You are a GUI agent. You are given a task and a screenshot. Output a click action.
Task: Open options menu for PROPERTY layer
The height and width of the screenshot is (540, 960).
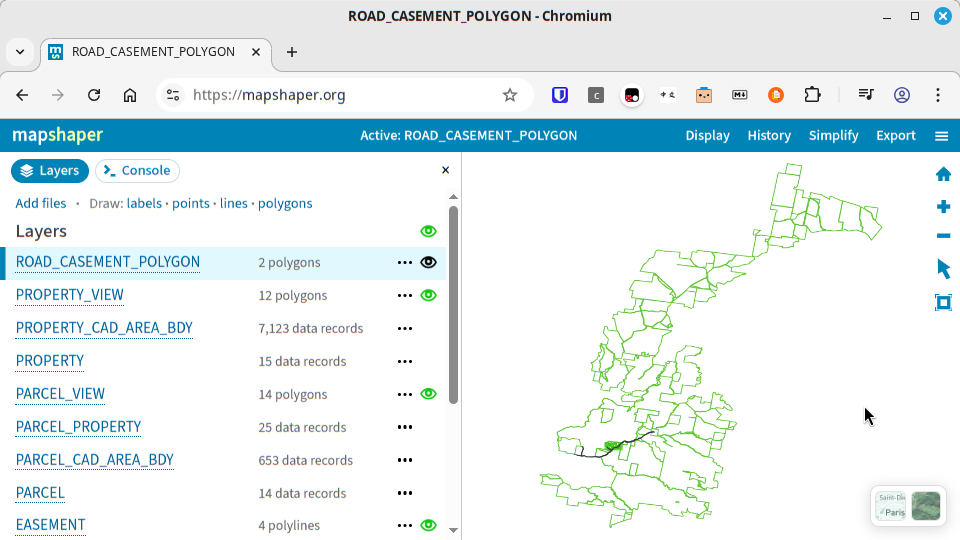click(405, 361)
